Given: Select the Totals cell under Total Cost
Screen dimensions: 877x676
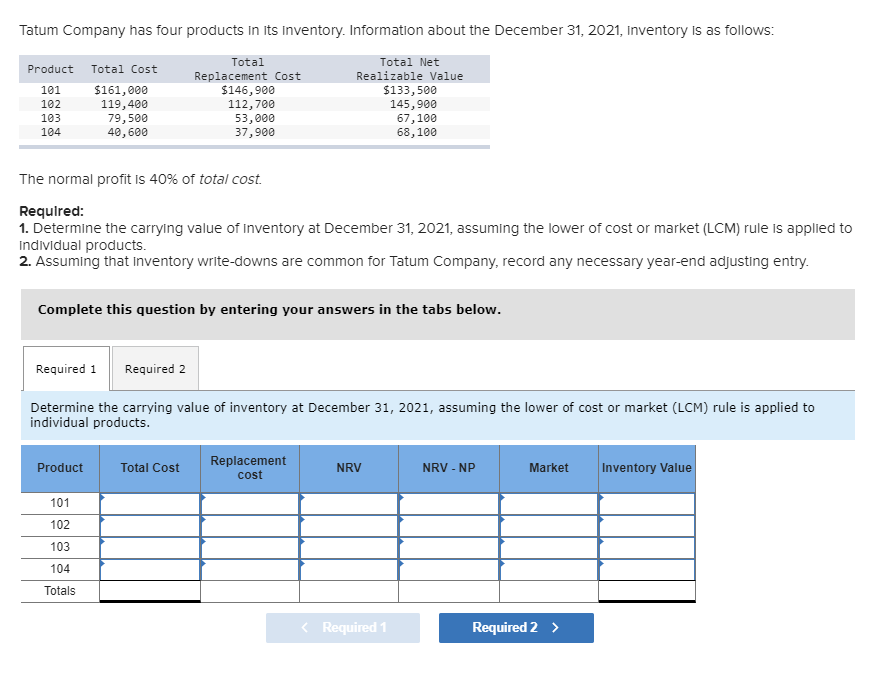Looking at the screenshot, I should click(150, 591).
